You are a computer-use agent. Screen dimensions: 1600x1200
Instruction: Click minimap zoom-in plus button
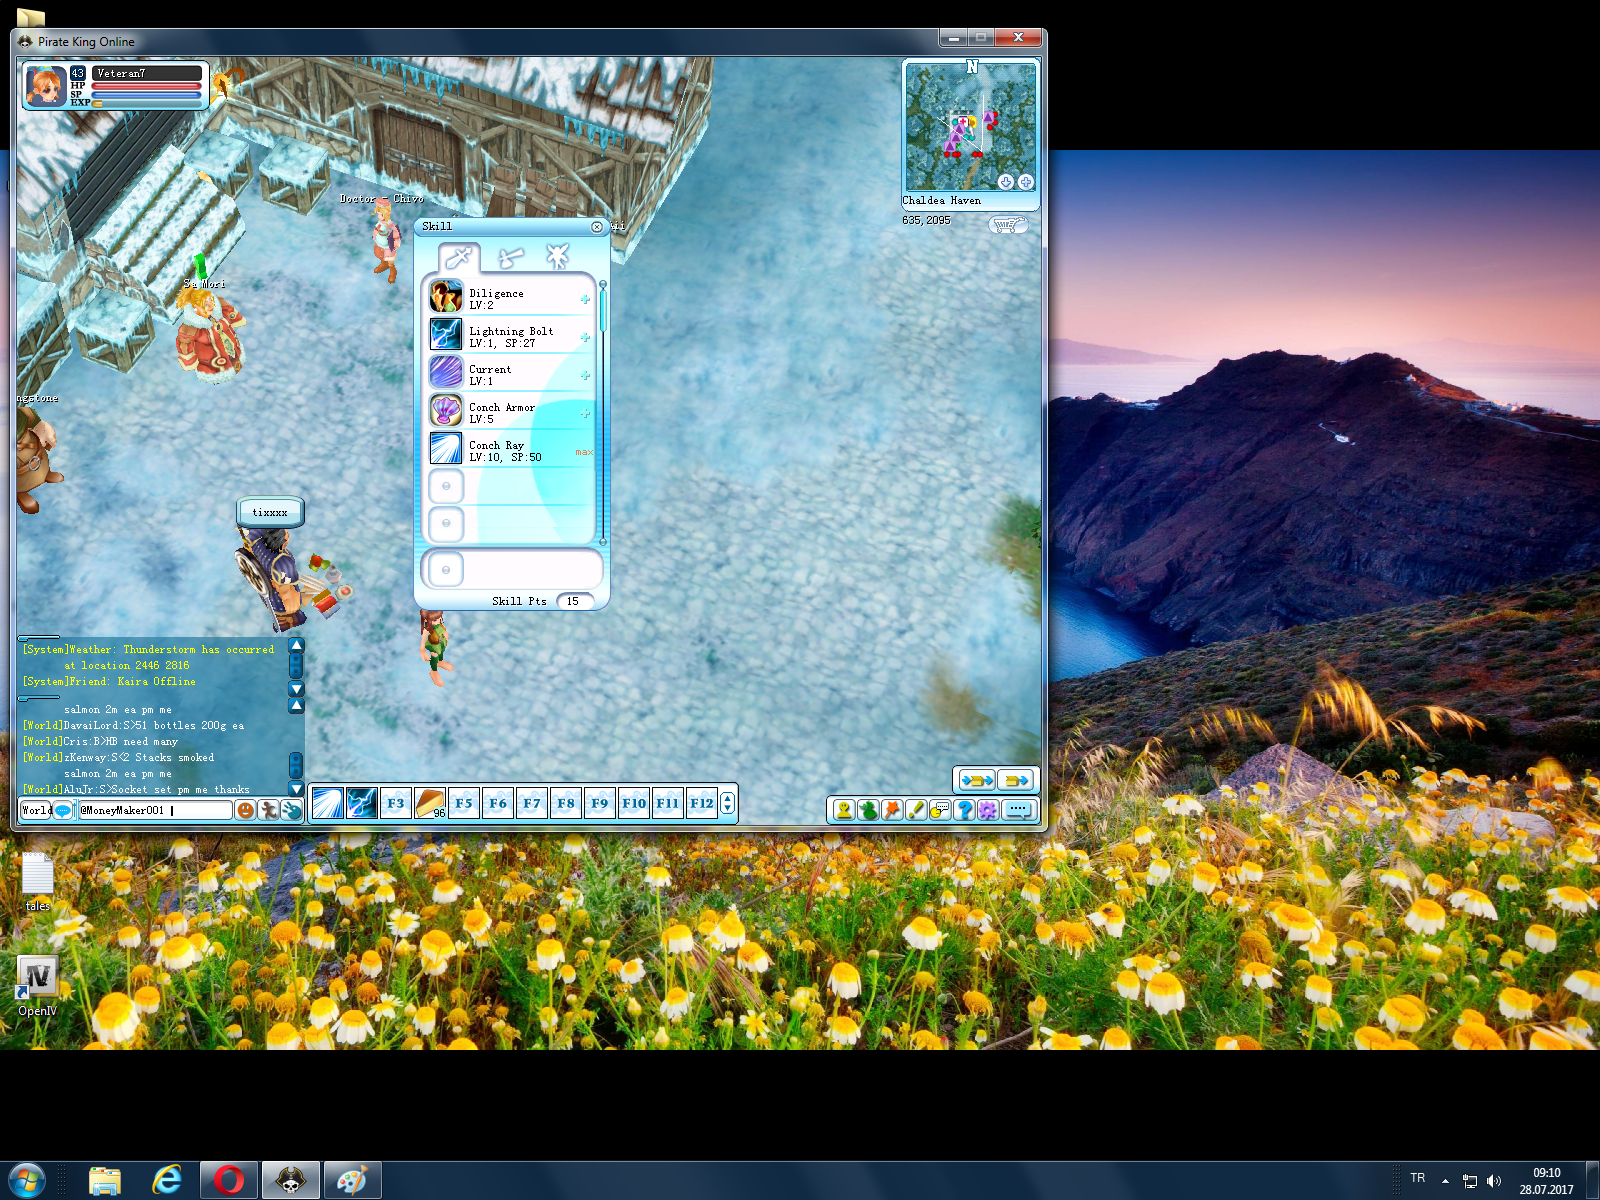tap(1025, 182)
